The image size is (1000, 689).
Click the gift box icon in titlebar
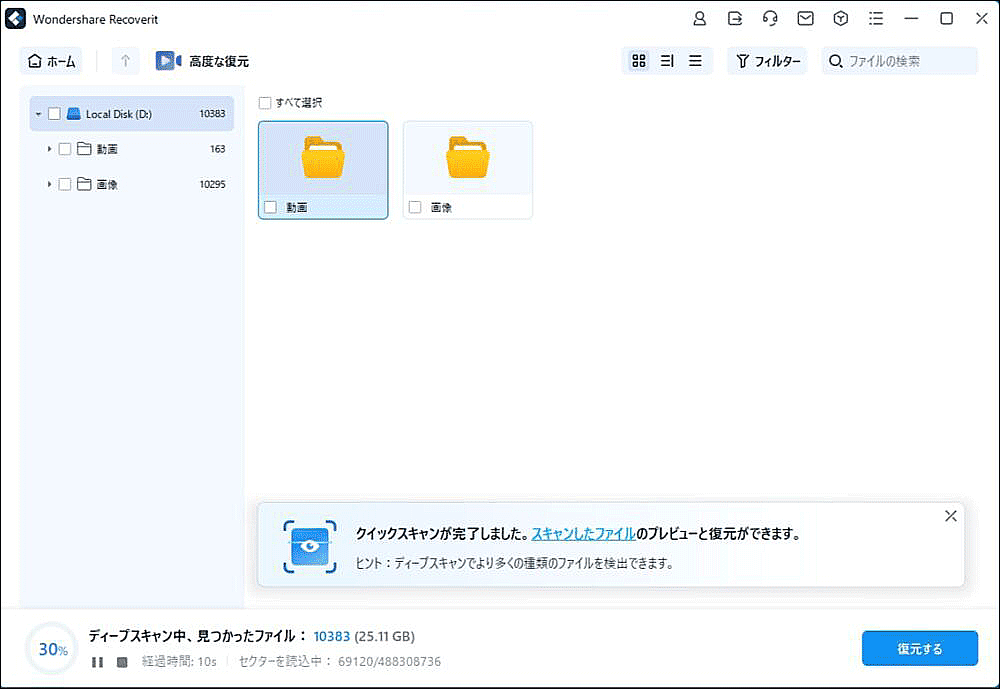tap(841, 19)
